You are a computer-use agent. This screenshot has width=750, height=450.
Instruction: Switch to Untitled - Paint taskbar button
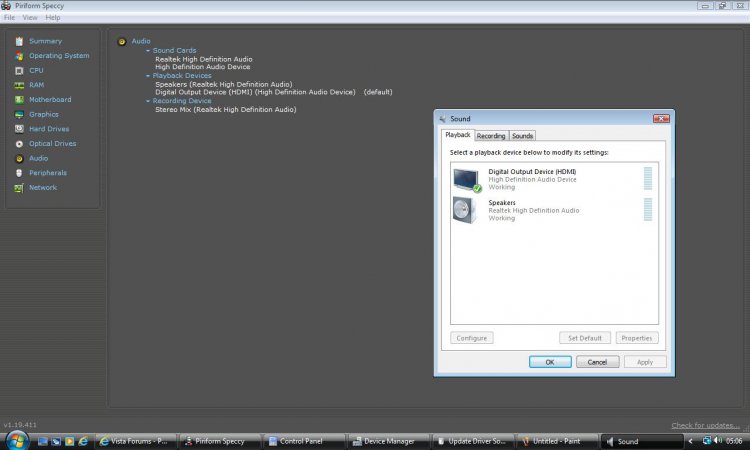point(557,441)
